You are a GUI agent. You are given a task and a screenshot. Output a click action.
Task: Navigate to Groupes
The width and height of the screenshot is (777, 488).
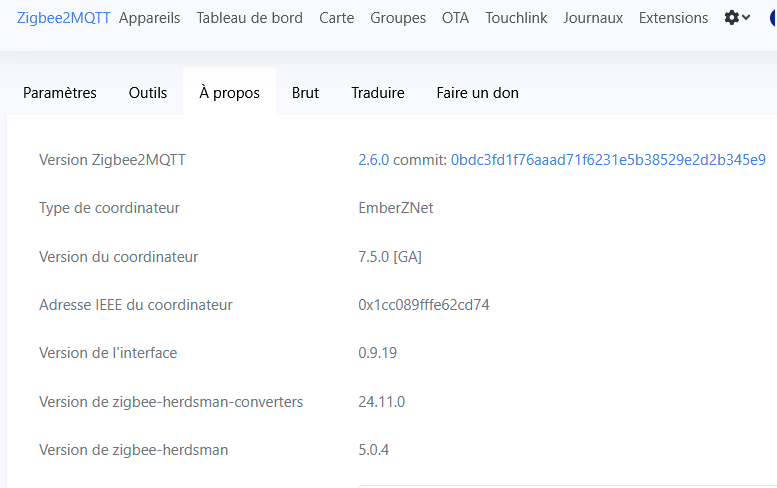point(398,18)
